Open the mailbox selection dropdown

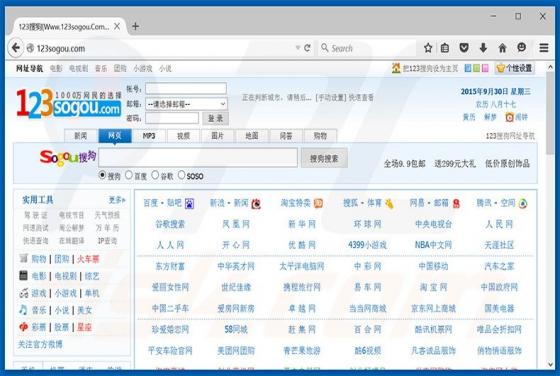coord(186,104)
